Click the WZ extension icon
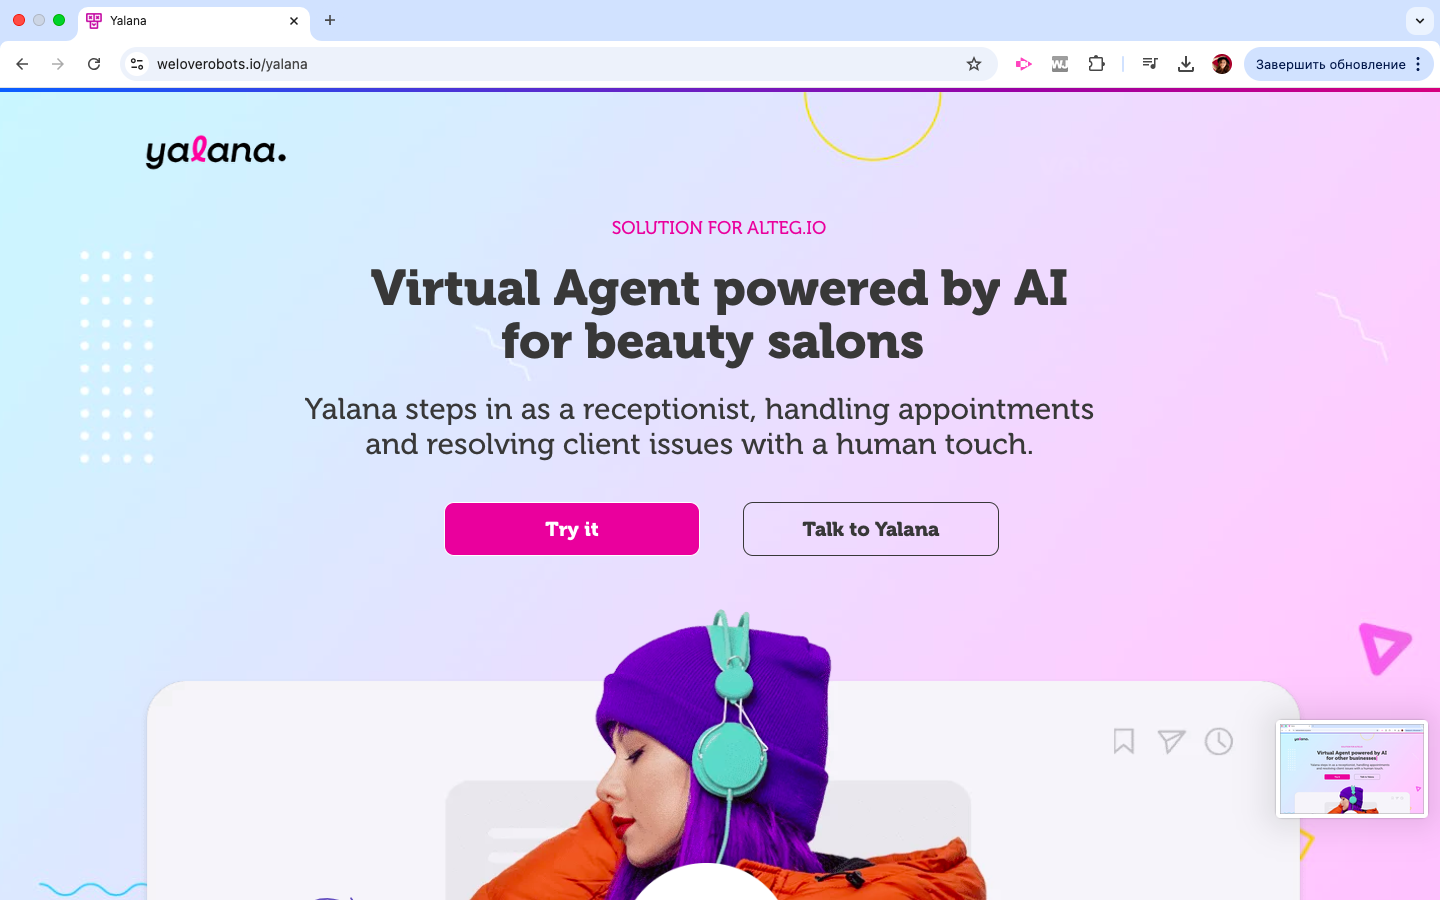 point(1060,64)
